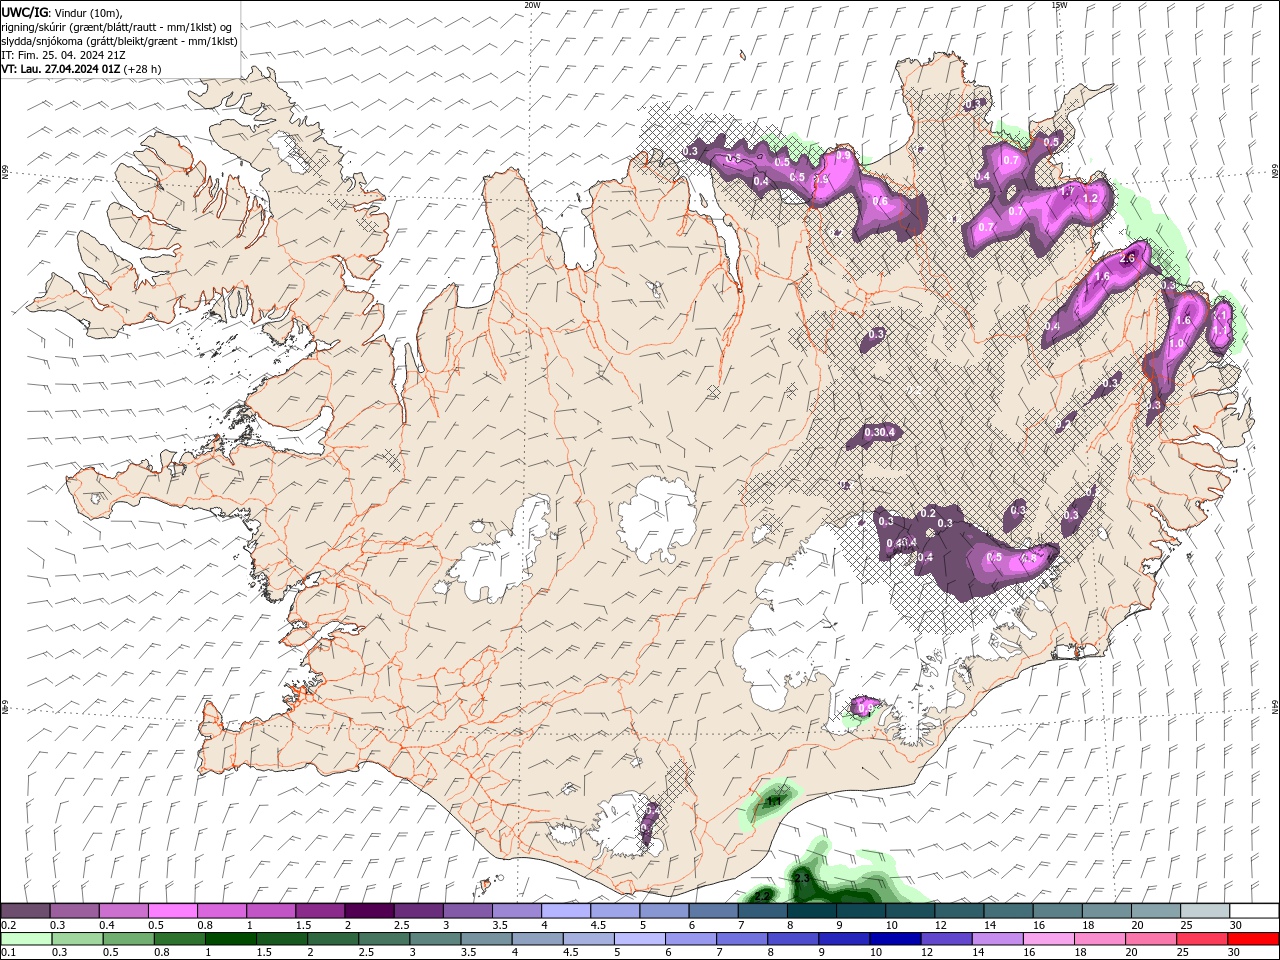Pick the lower legend swatch starting at 3.5

(x=485, y=939)
